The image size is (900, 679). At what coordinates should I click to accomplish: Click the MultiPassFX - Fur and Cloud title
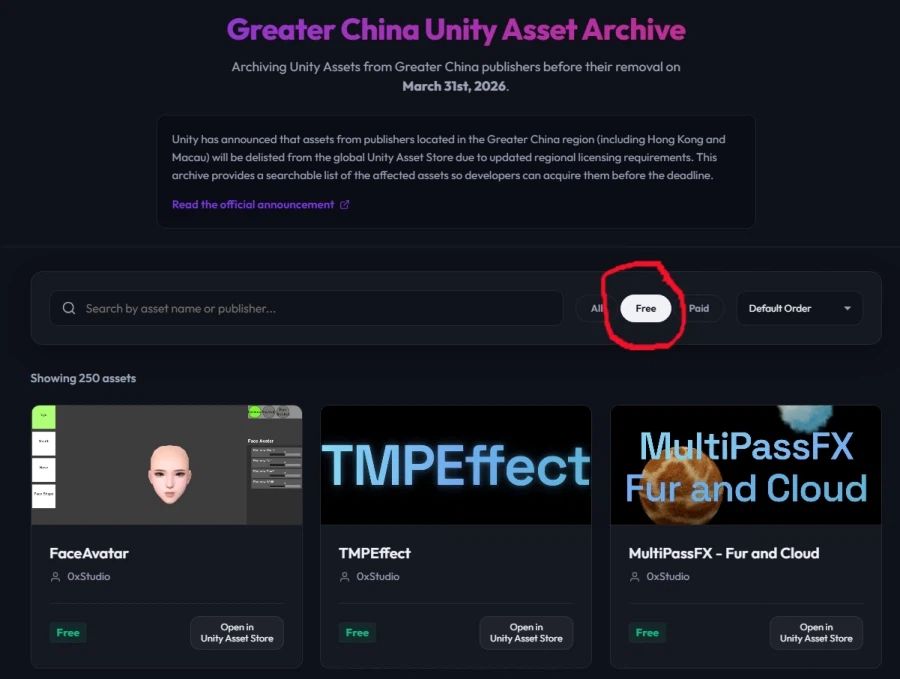(724, 553)
